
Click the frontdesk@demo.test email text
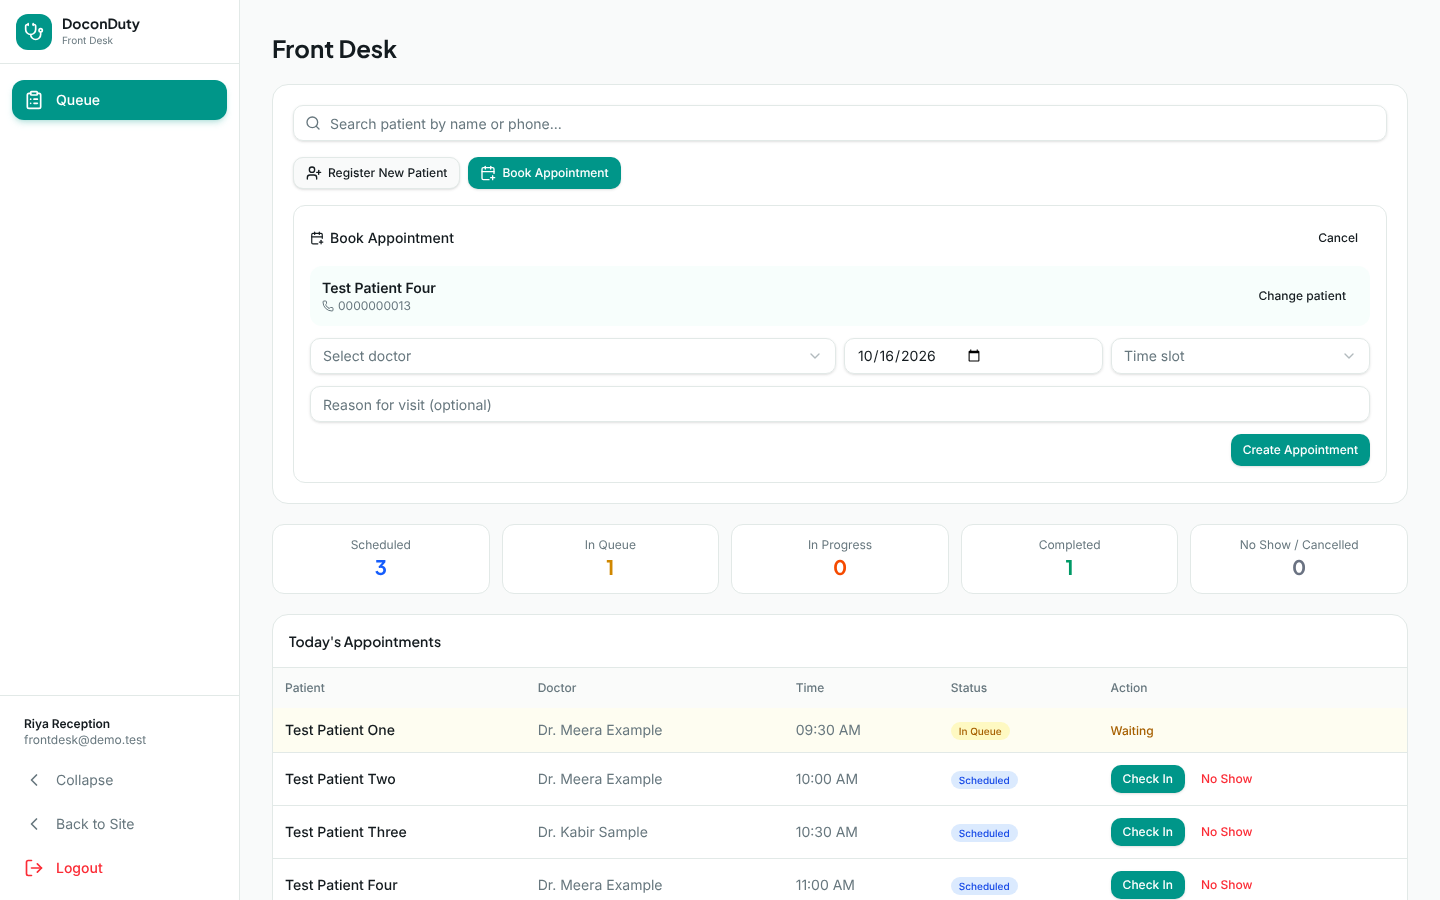(85, 740)
